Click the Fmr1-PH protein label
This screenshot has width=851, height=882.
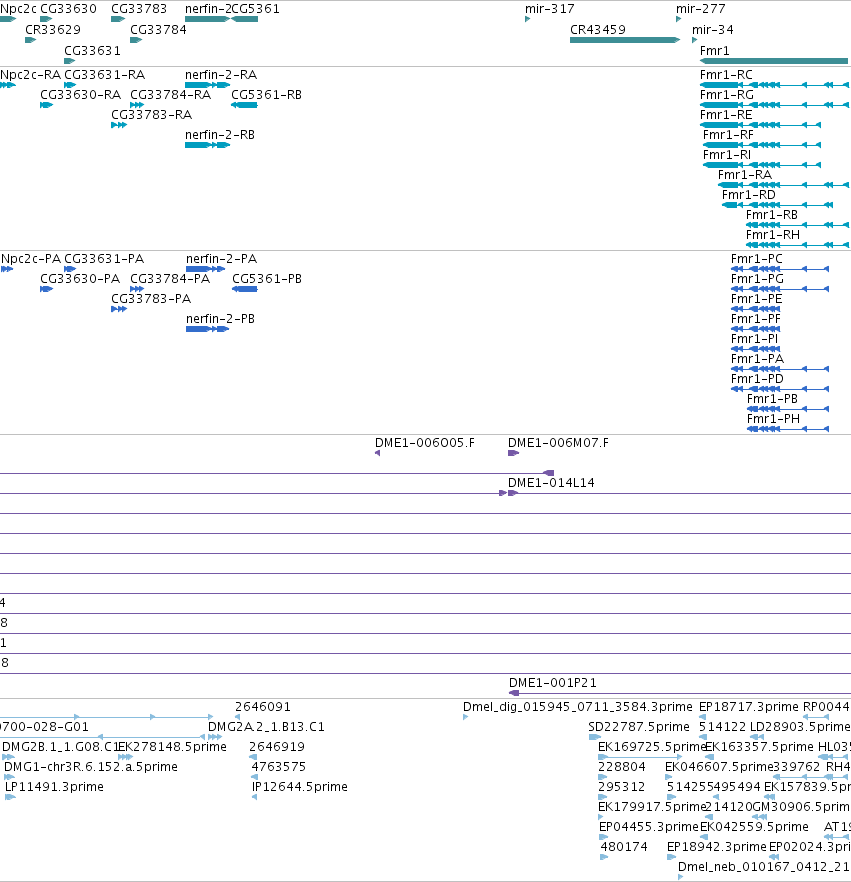click(773, 418)
